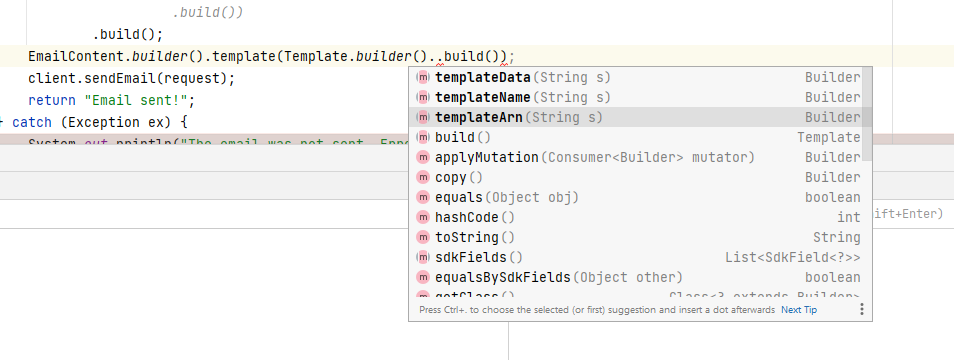The width and height of the screenshot is (954, 360).
Task: Click the catch (Exception ex) line
Action: point(100,122)
